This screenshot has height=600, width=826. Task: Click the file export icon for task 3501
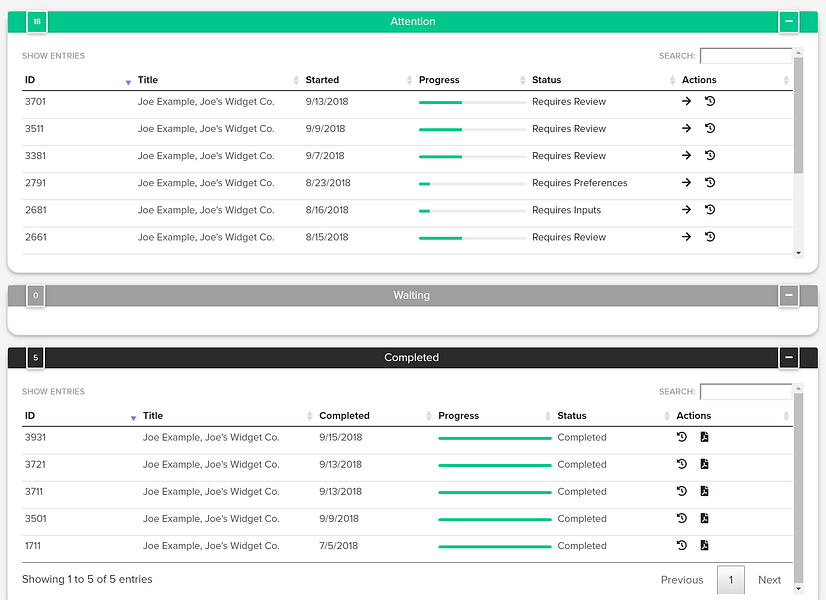(x=704, y=518)
